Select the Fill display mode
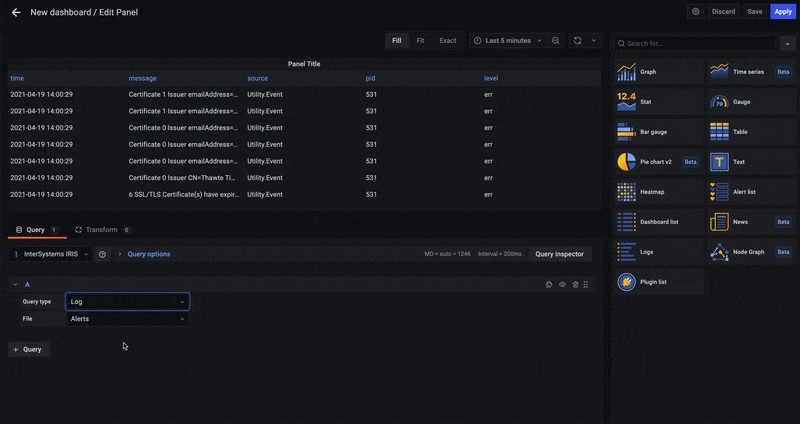This screenshot has height=424, width=800. (x=396, y=41)
